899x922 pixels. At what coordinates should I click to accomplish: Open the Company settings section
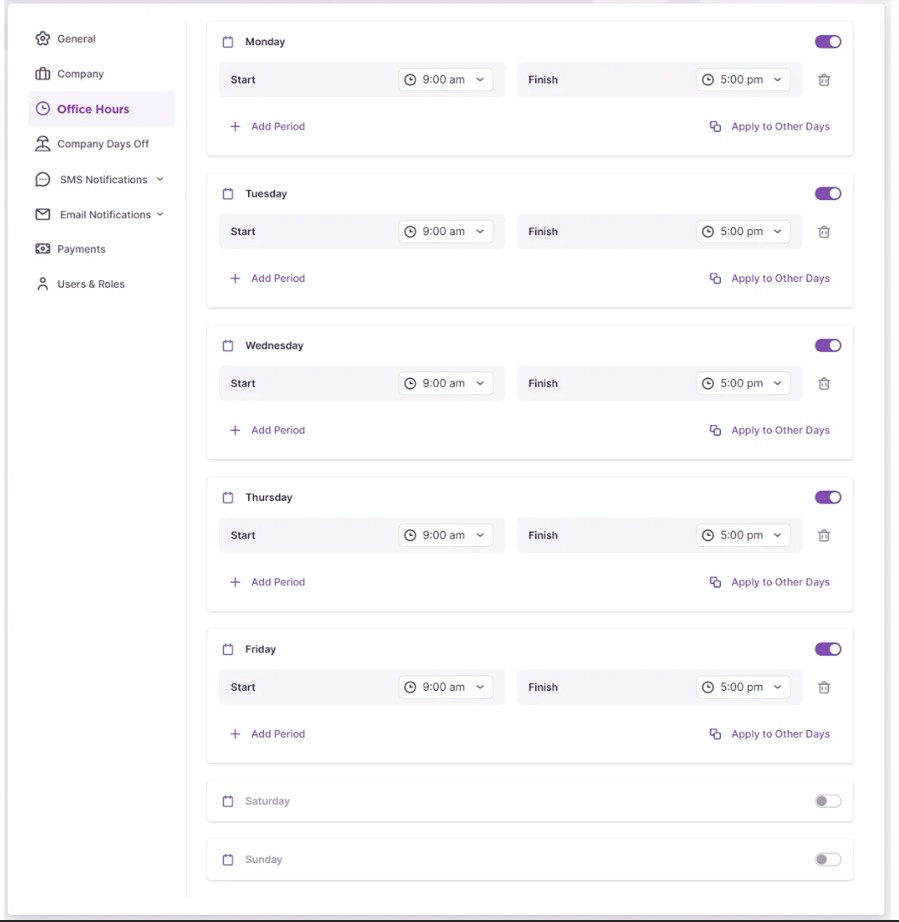(80, 74)
